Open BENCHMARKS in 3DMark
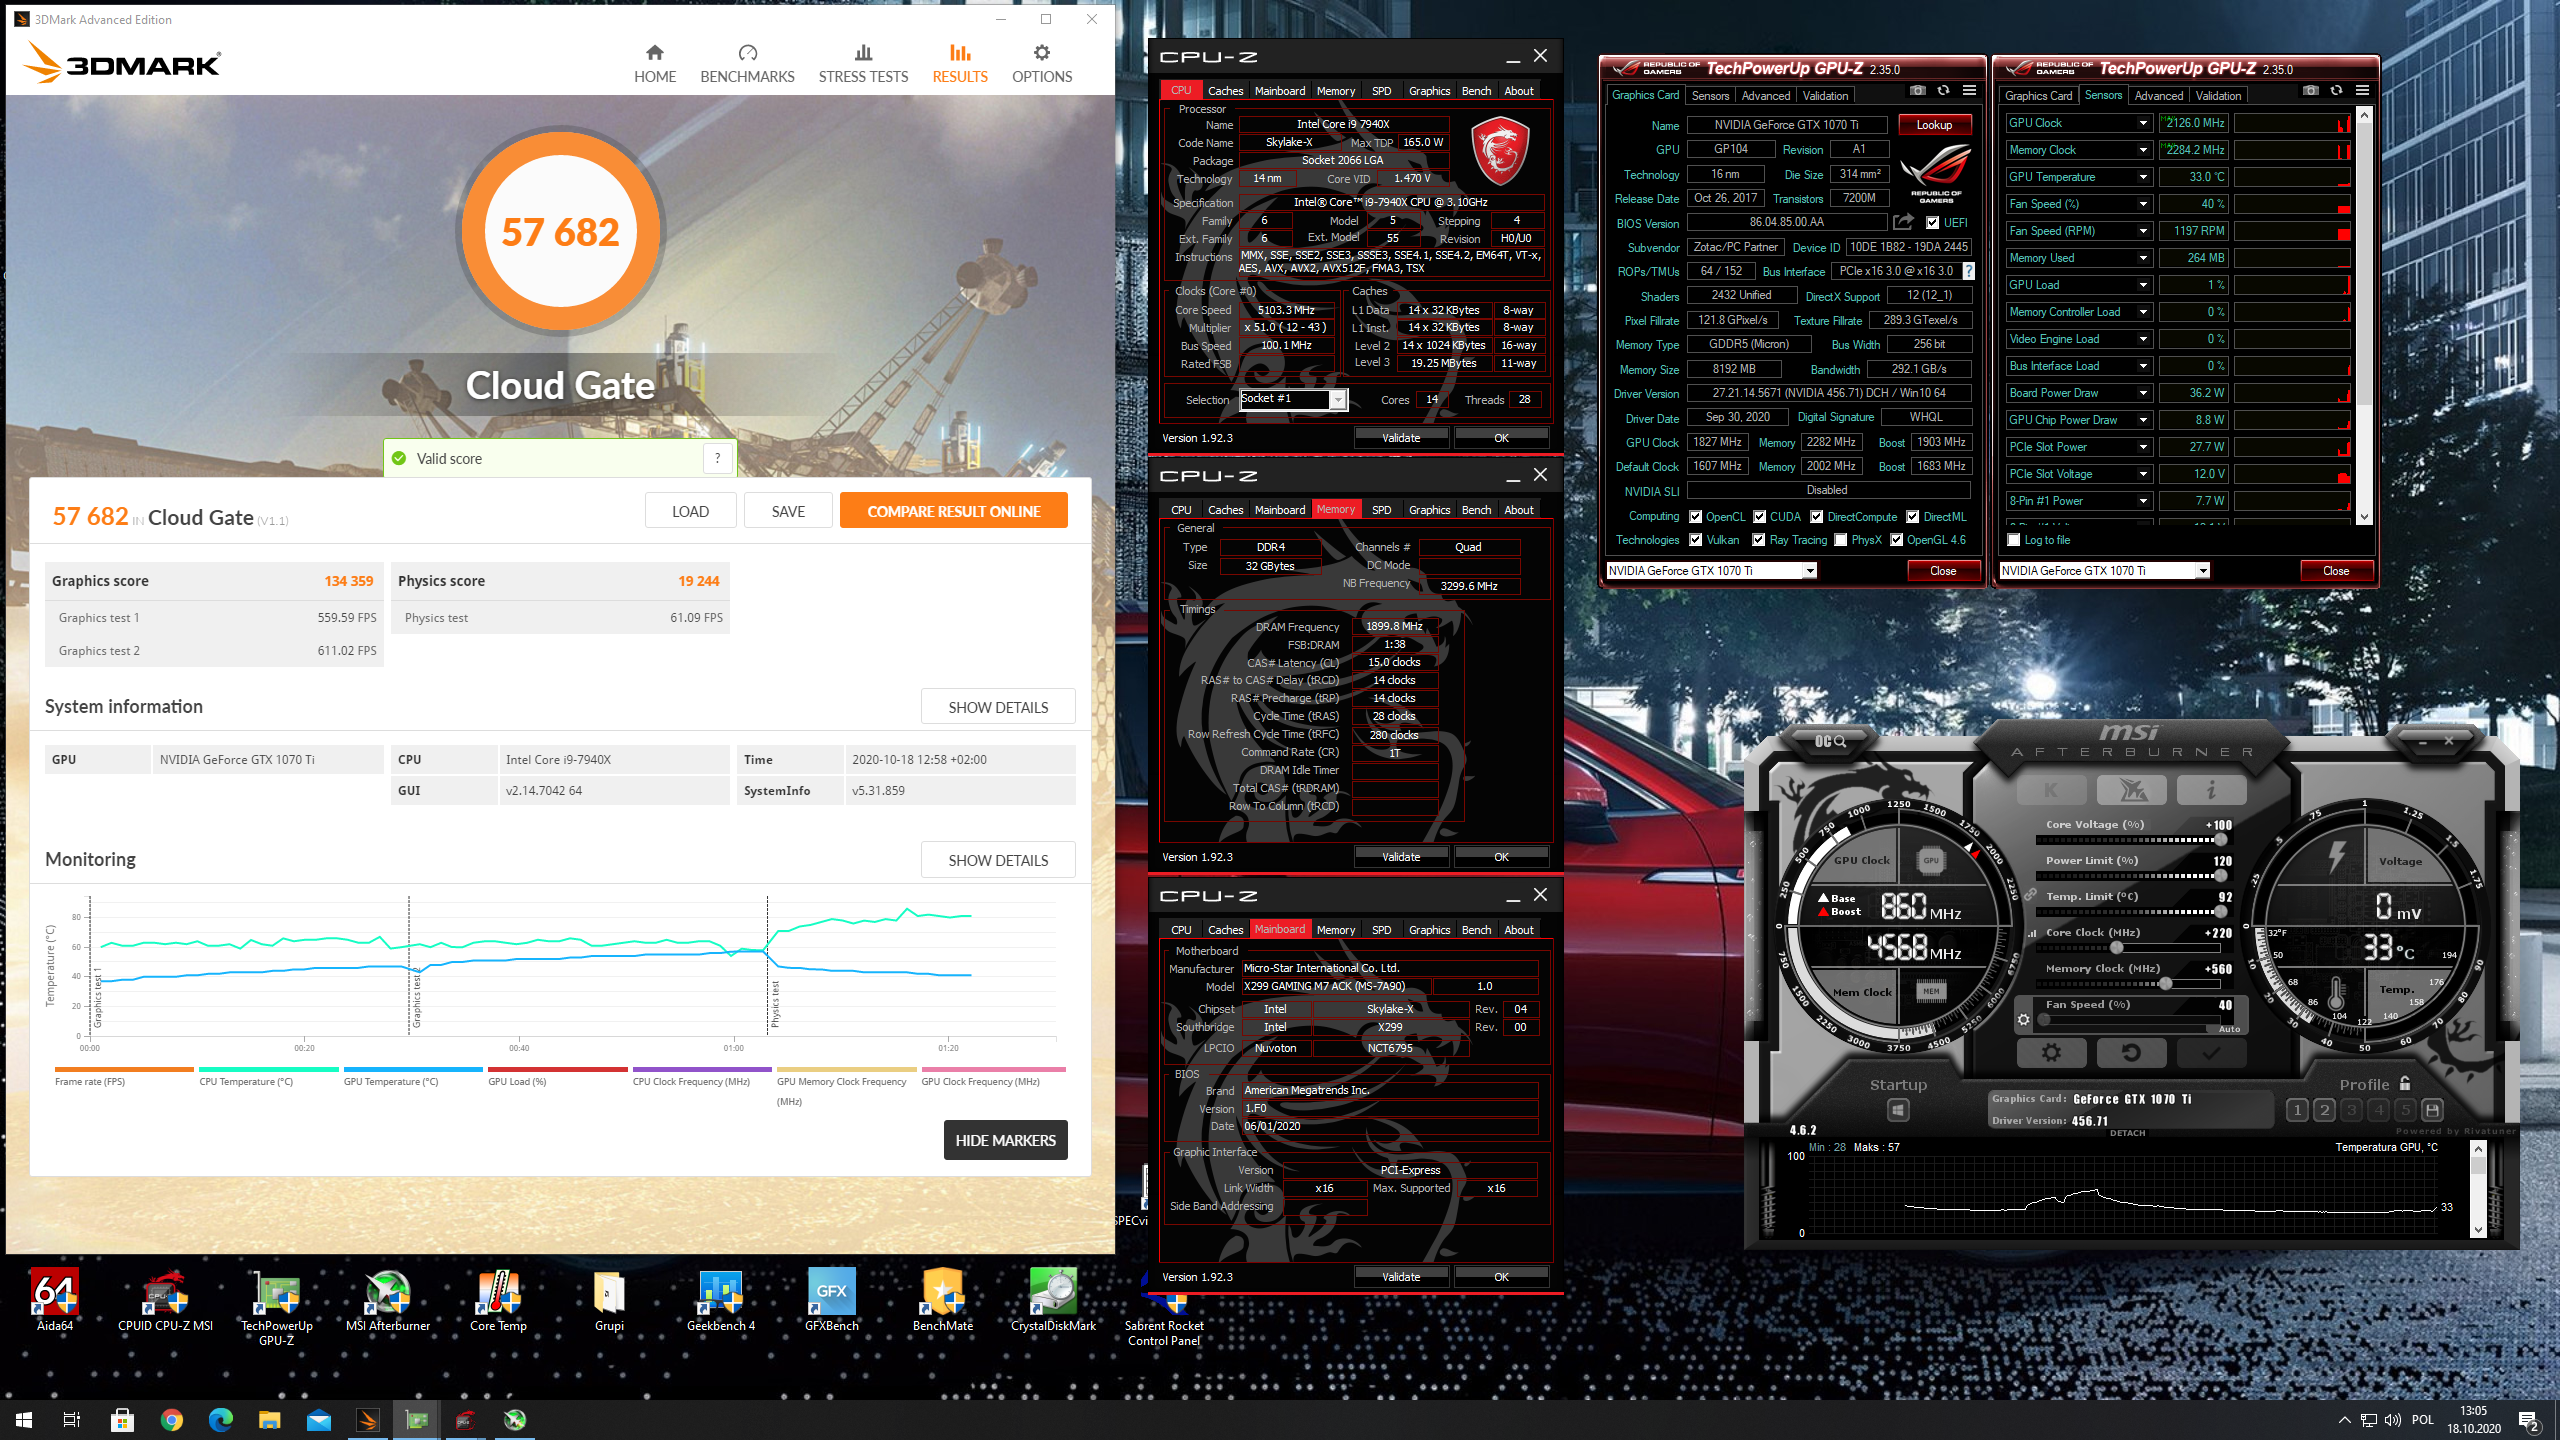The width and height of the screenshot is (2560, 1440). (x=747, y=64)
